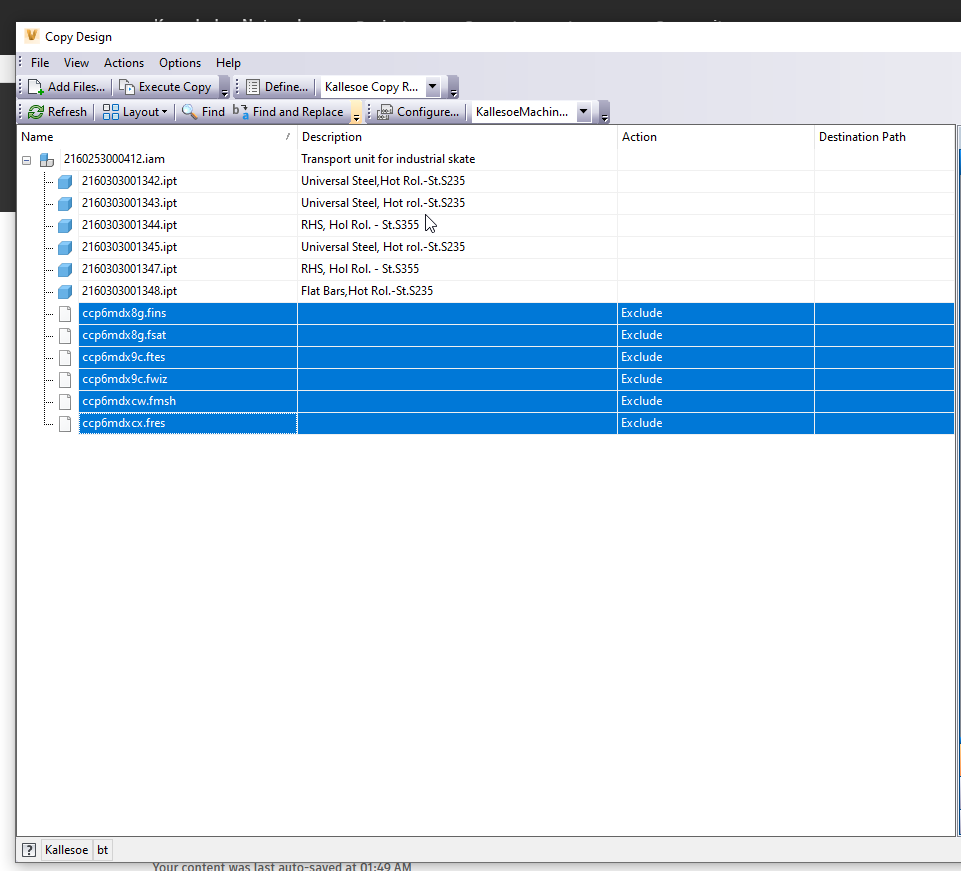
Task: Open the Options menu
Action: [179, 62]
